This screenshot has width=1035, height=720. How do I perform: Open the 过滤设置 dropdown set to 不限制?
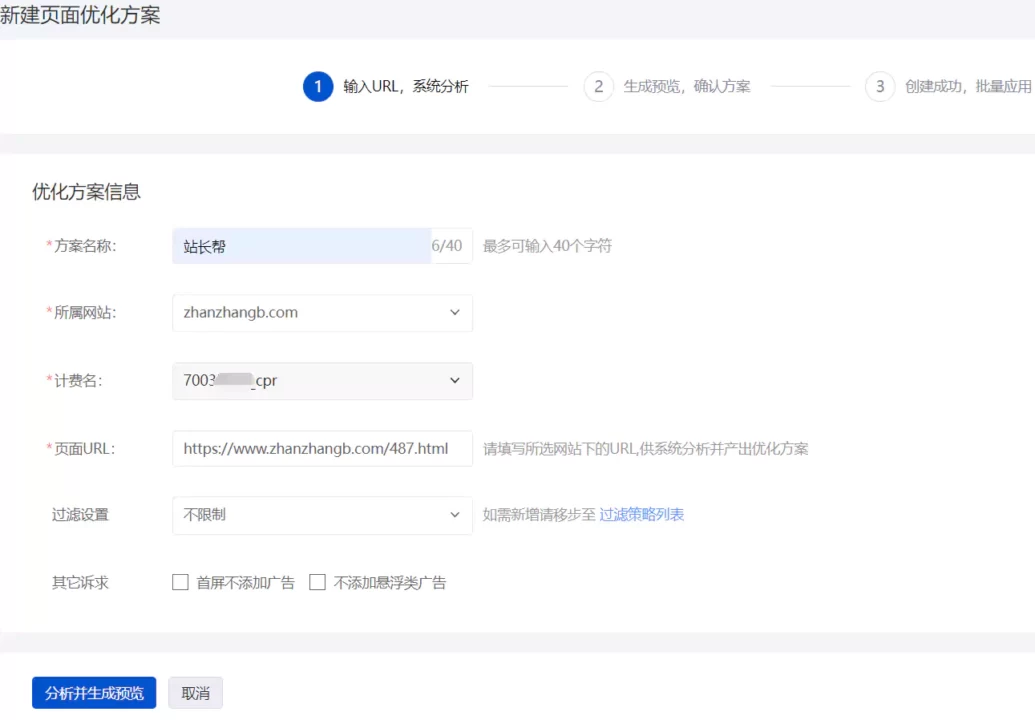pyautogui.click(x=322, y=515)
